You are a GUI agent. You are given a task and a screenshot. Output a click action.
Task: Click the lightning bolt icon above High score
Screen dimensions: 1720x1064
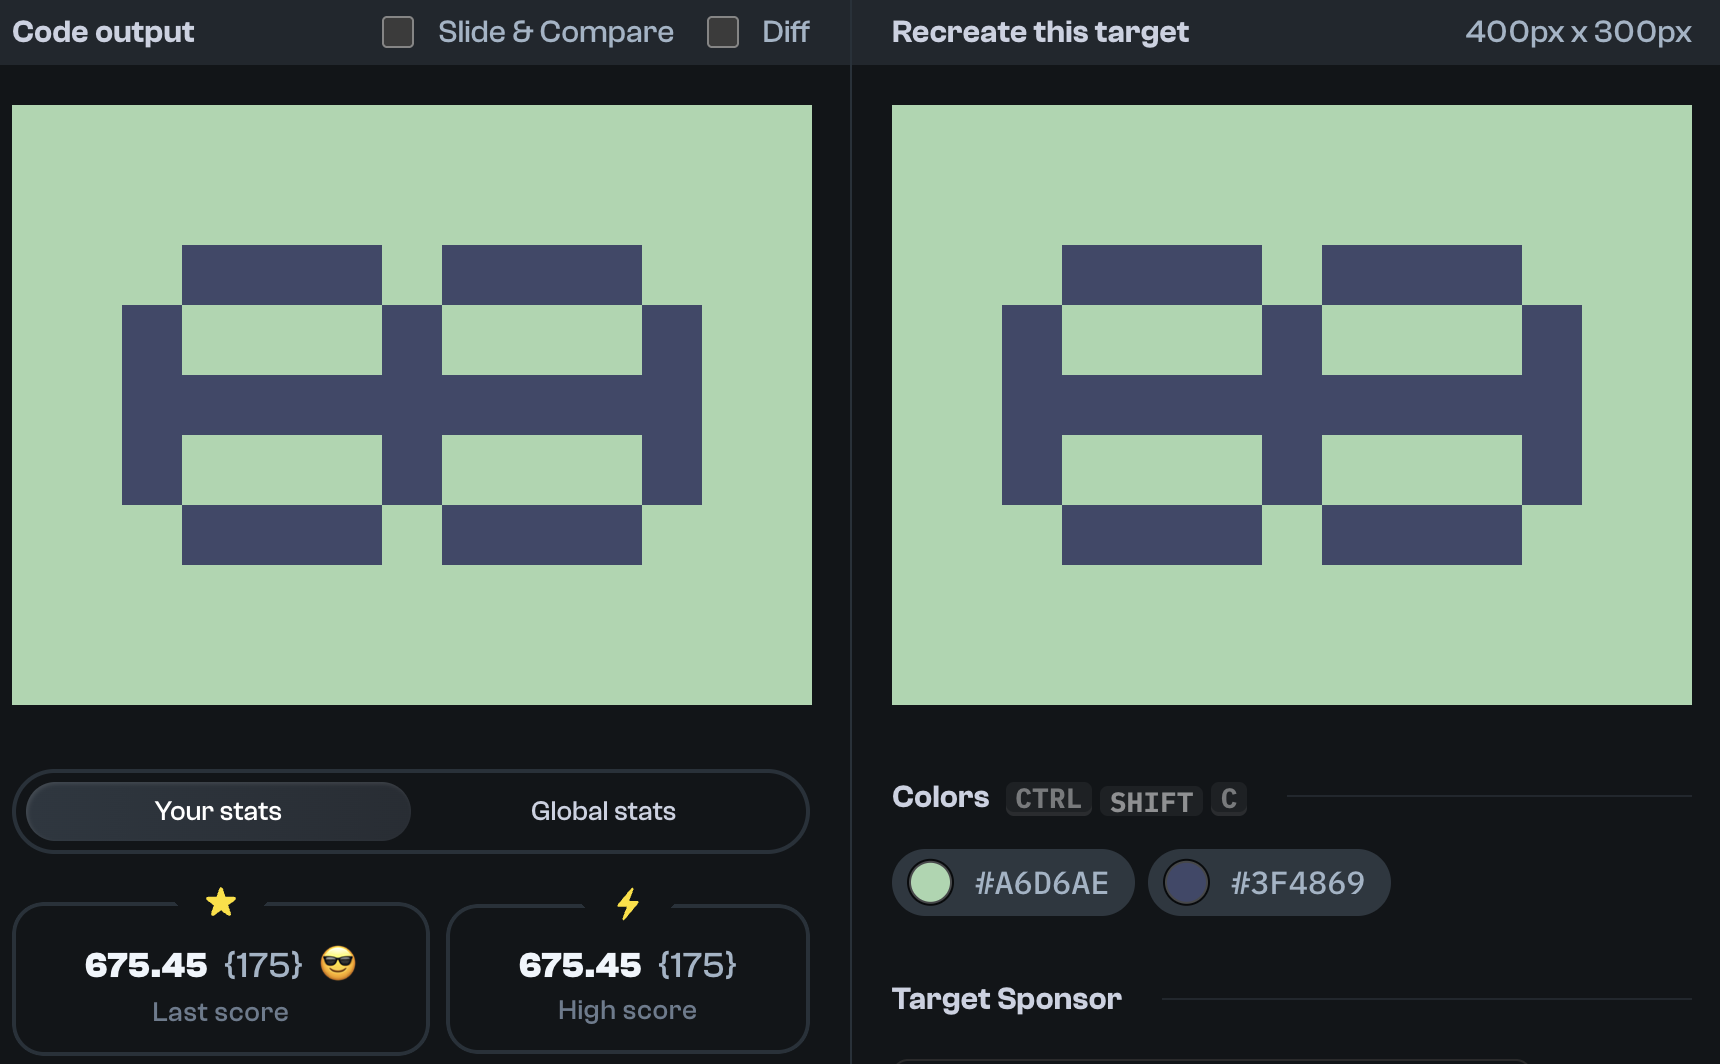[x=628, y=903]
